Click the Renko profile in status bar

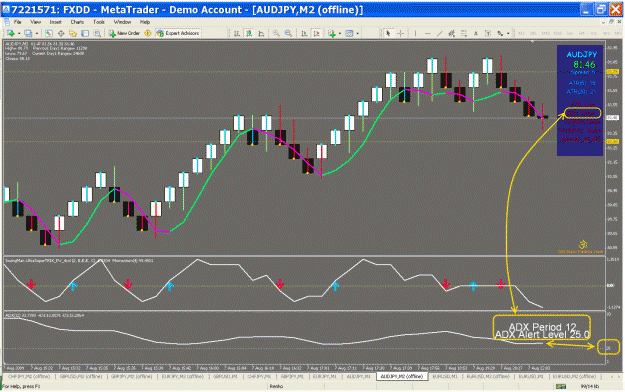tap(276, 386)
